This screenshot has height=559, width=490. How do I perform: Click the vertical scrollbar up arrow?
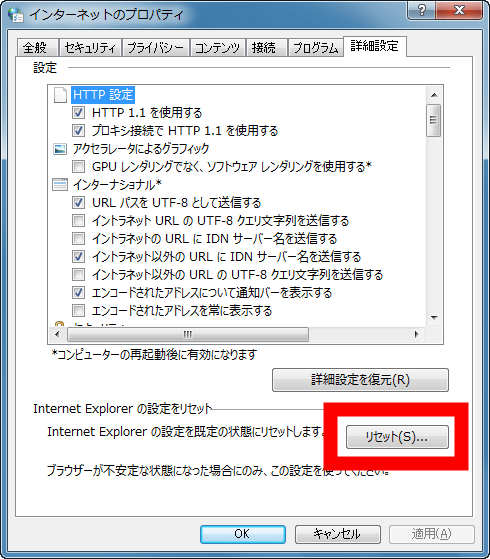point(434,95)
